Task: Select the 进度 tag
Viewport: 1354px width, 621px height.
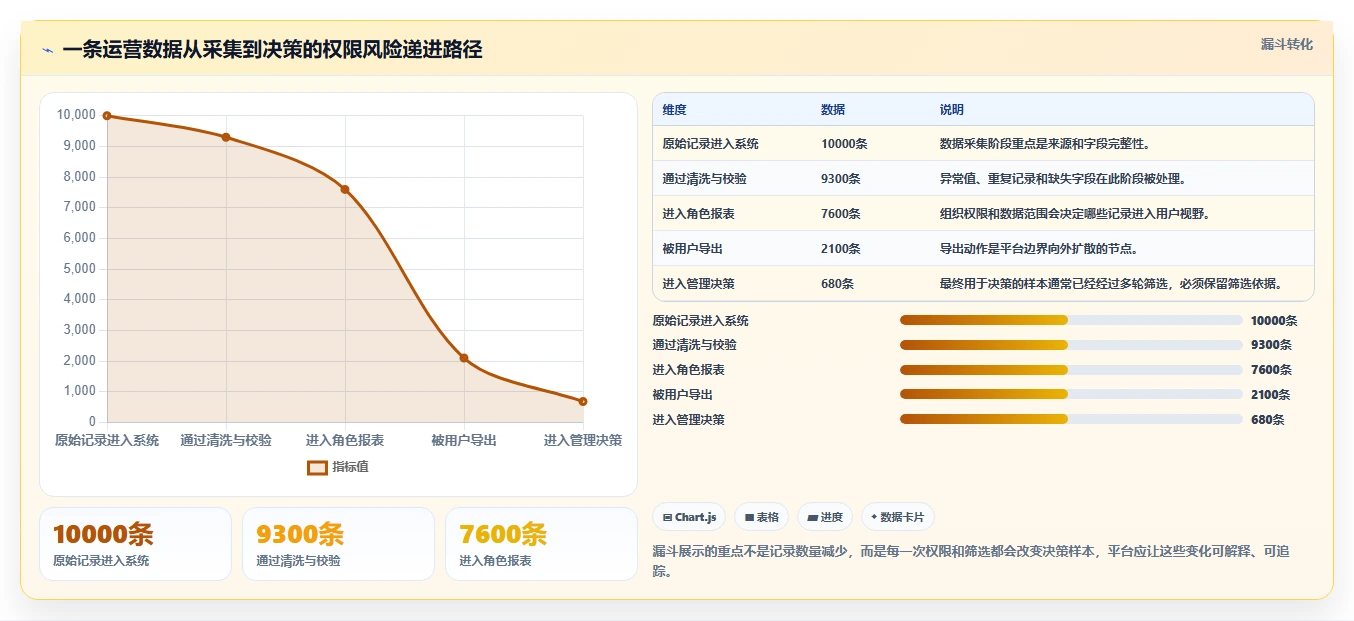Action: [825, 517]
